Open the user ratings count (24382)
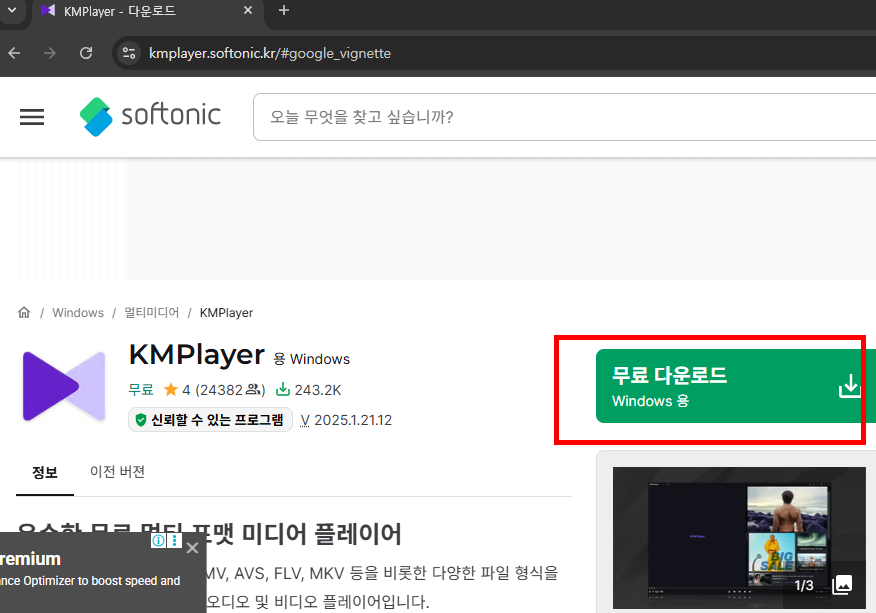The image size is (876, 613). click(230, 389)
